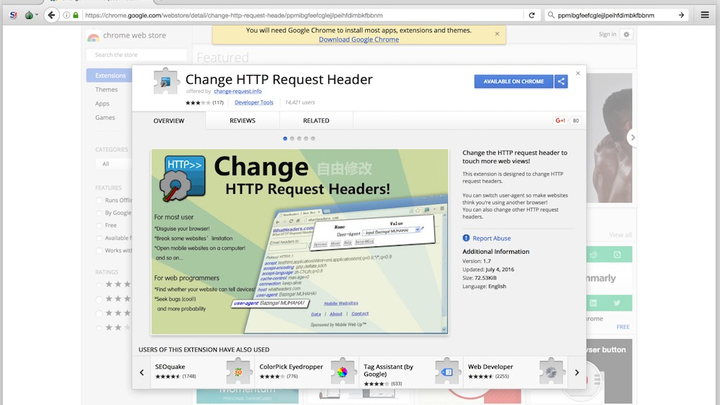Image resolution: width=720 pixels, height=405 pixels.
Task: Open the All categories dropdown
Action: click(114, 164)
